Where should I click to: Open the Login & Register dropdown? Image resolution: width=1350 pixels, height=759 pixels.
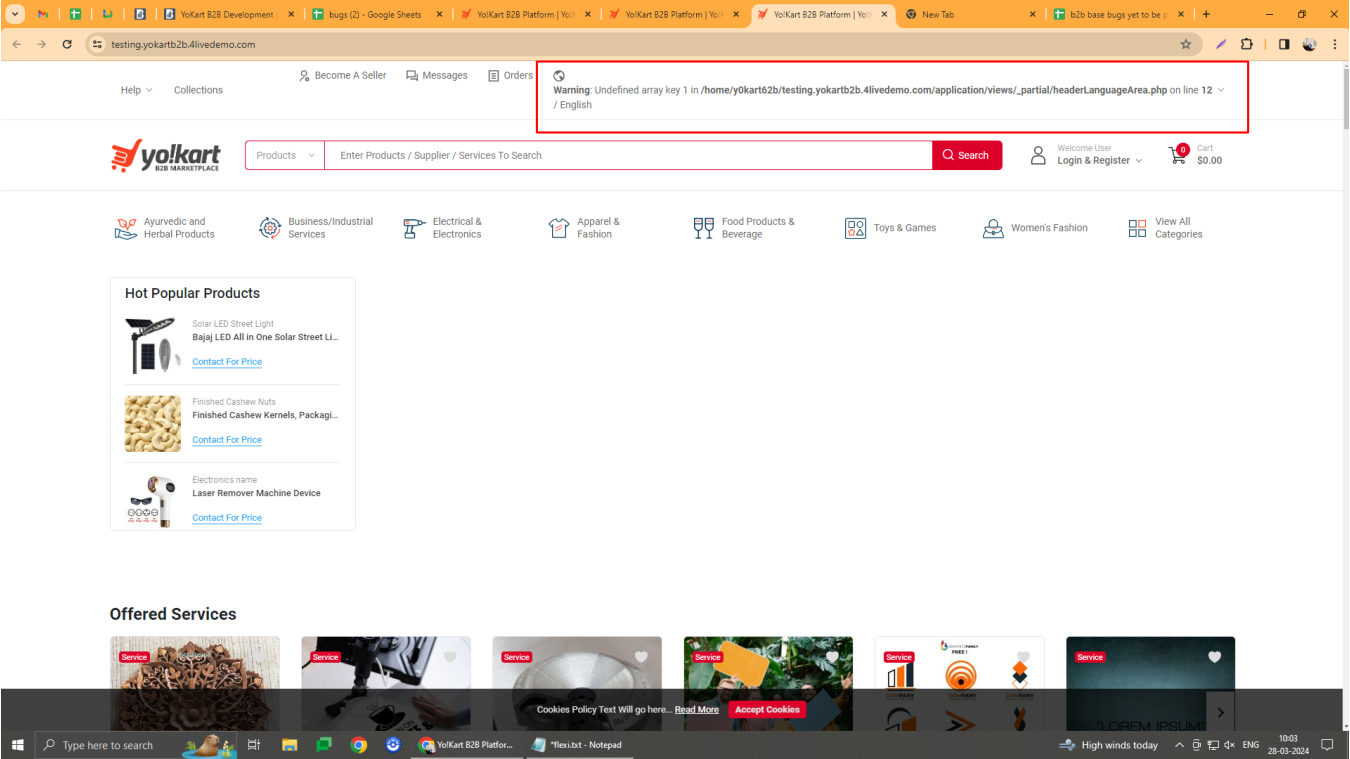[1093, 160]
